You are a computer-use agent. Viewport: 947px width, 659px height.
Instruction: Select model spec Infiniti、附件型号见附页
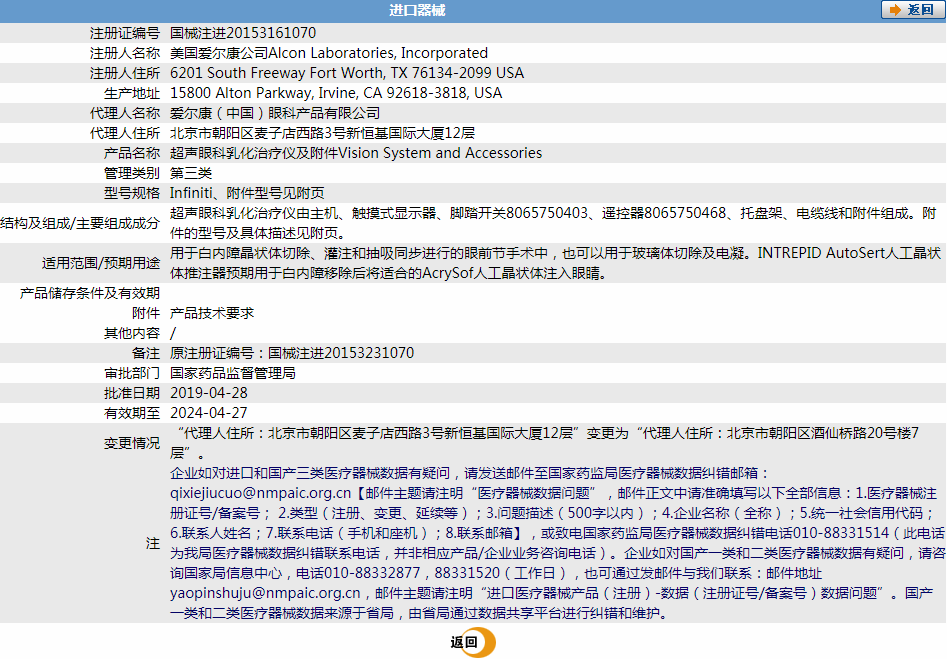[x=247, y=193]
